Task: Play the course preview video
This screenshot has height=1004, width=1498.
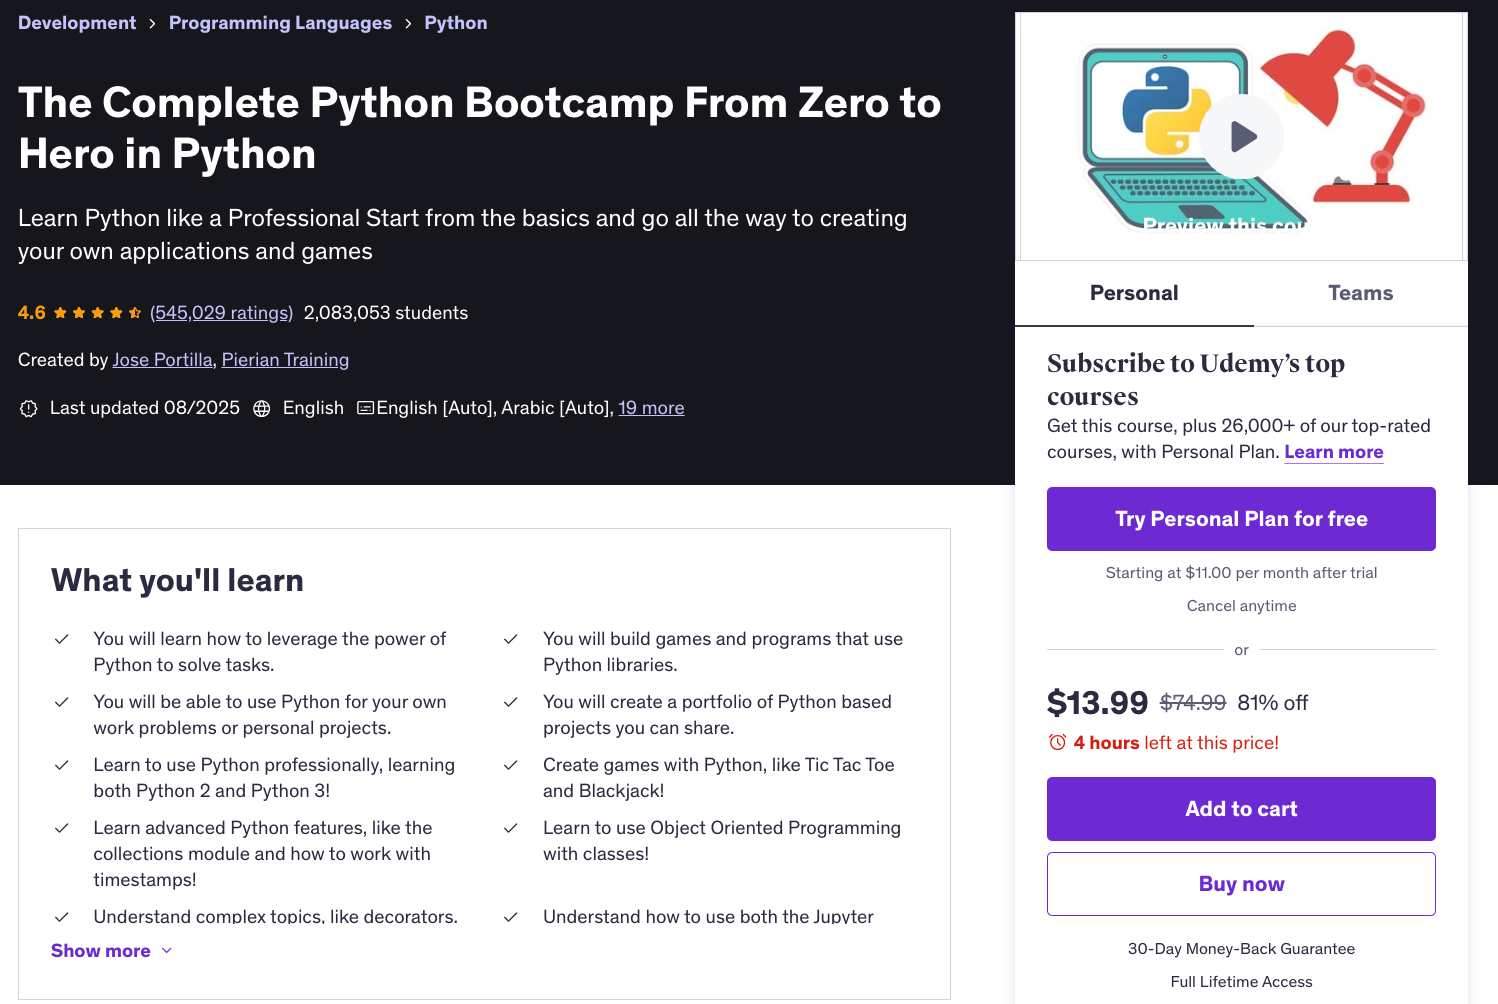Action: (1241, 136)
